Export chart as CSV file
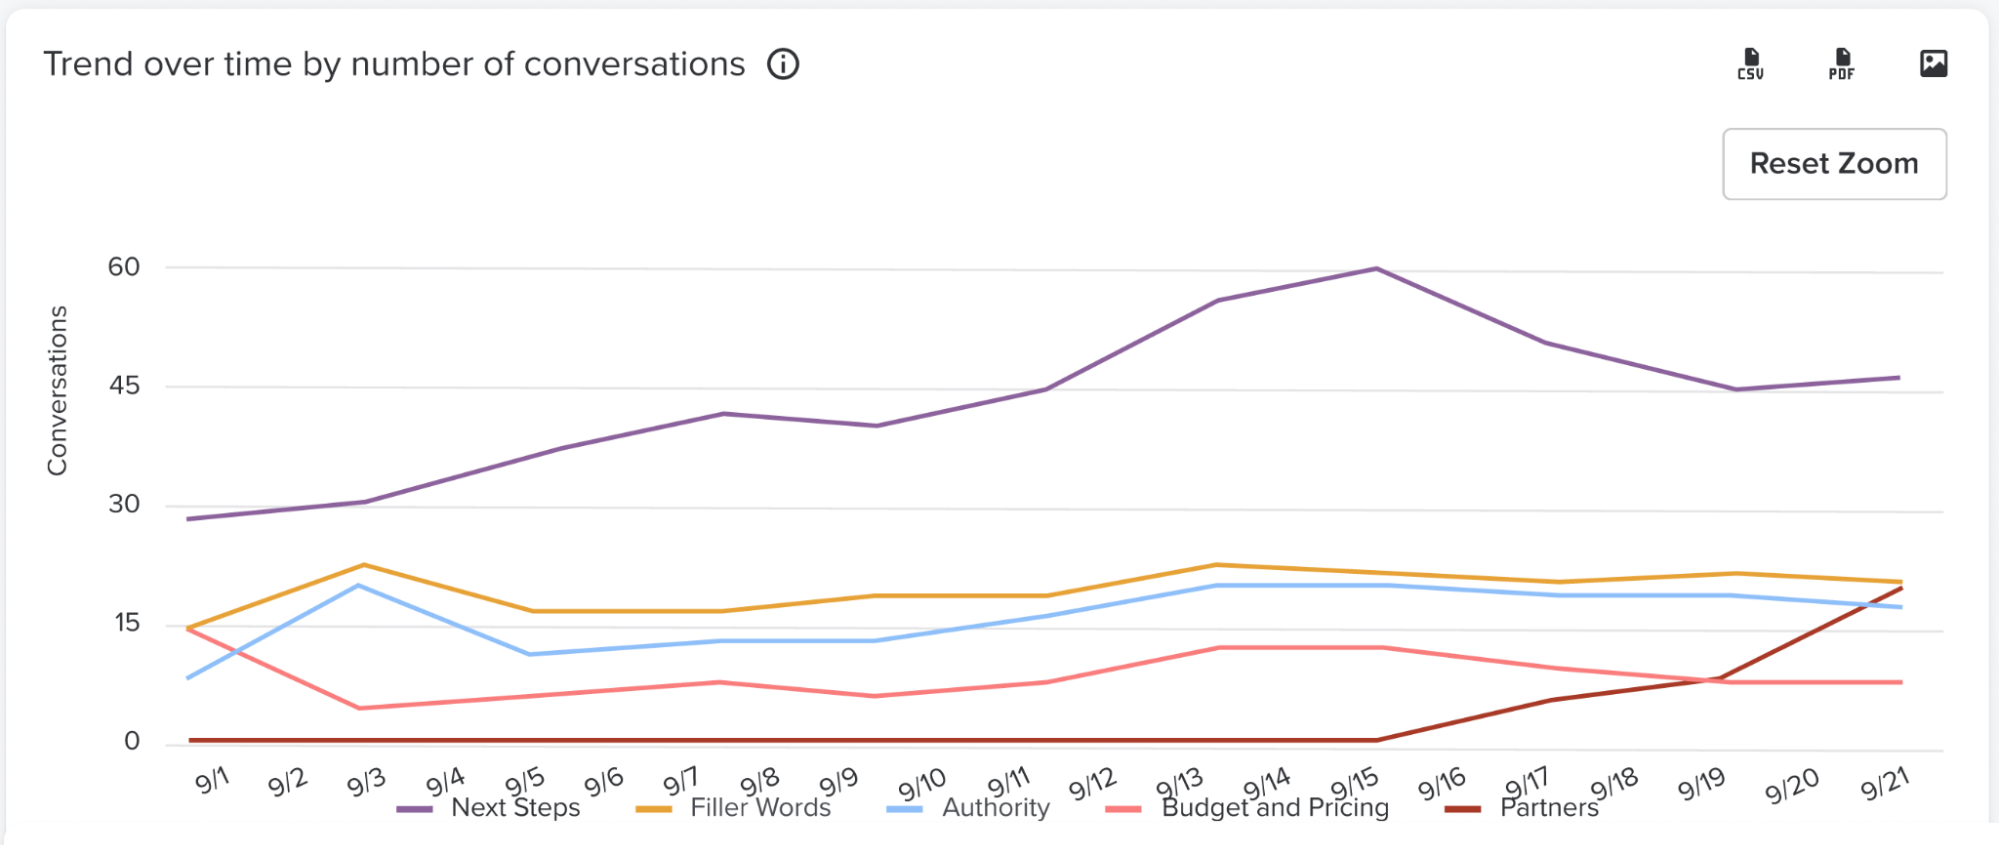This screenshot has width=1999, height=846. tap(1750, 64)
